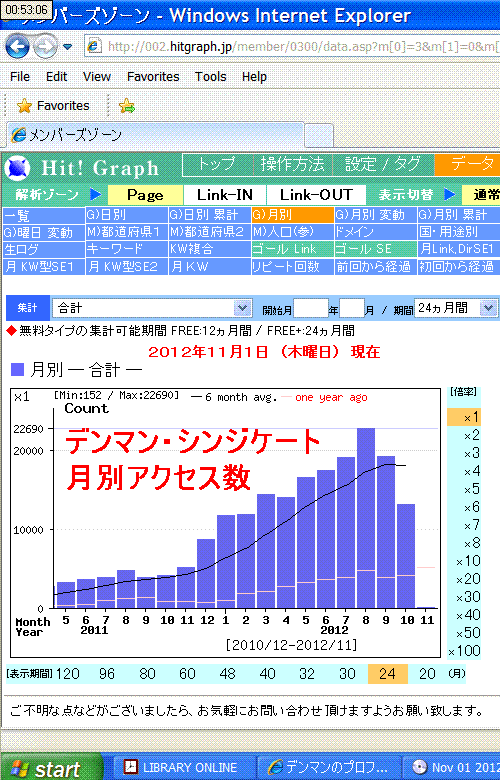Open the リピート回数 report
Image resolution: width=500 pixels, height=780 pixels.
[x=293, y=267]
